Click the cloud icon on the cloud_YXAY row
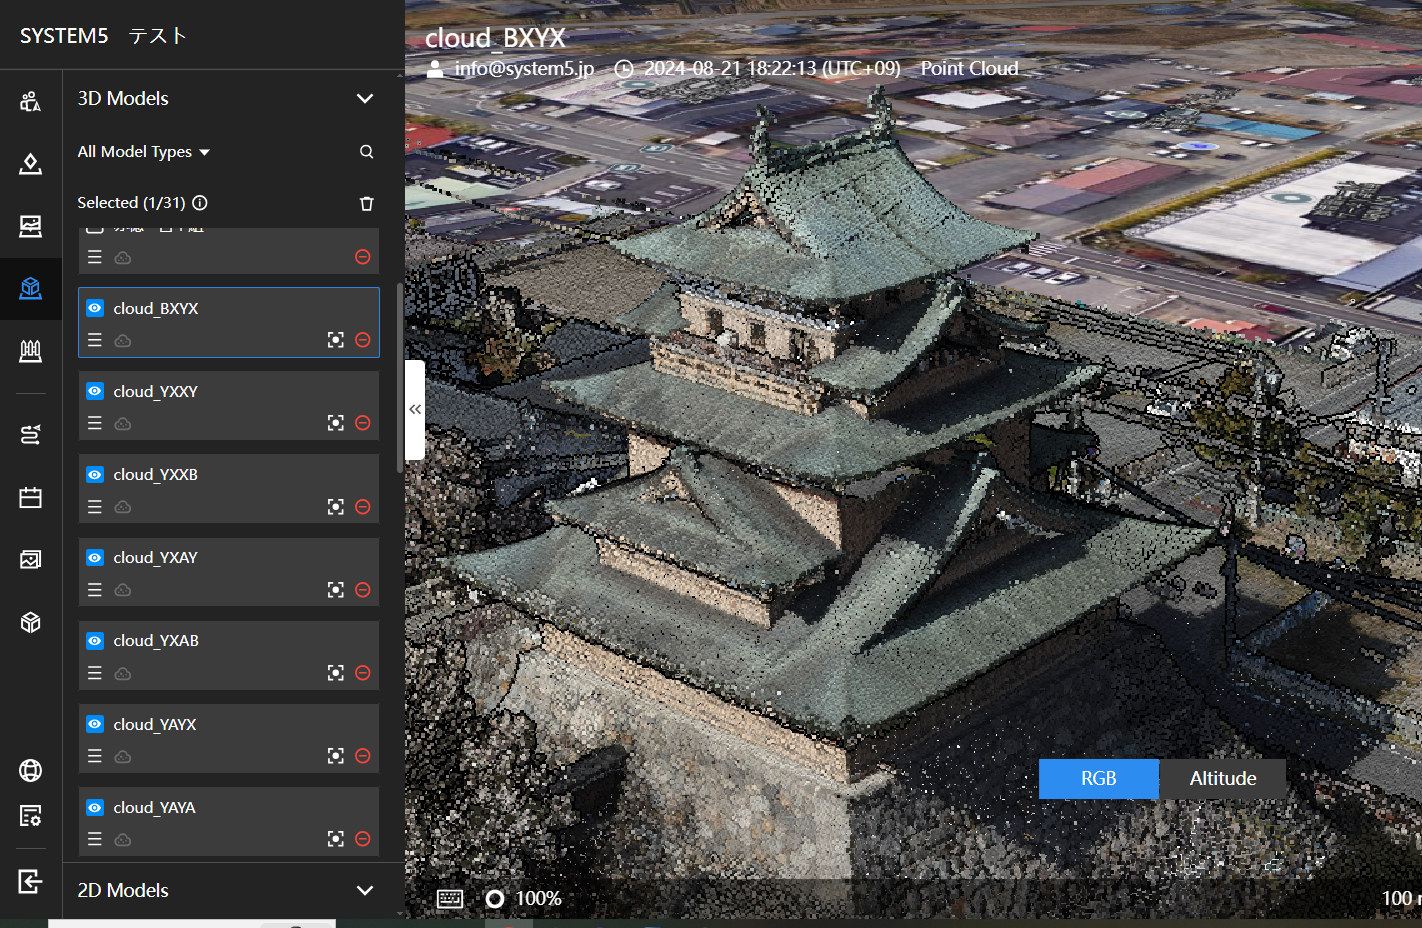Screen dimensions: 1422x928 [123, 590]
